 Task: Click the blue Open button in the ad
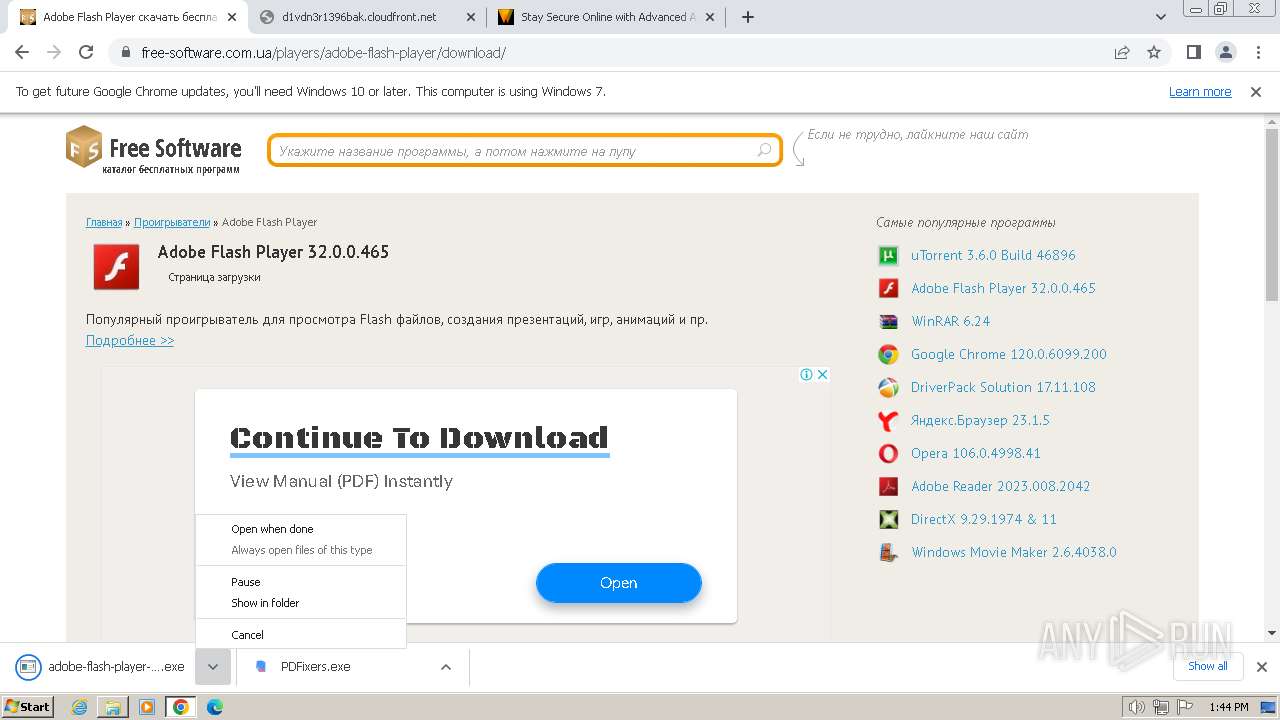[618, 583]
